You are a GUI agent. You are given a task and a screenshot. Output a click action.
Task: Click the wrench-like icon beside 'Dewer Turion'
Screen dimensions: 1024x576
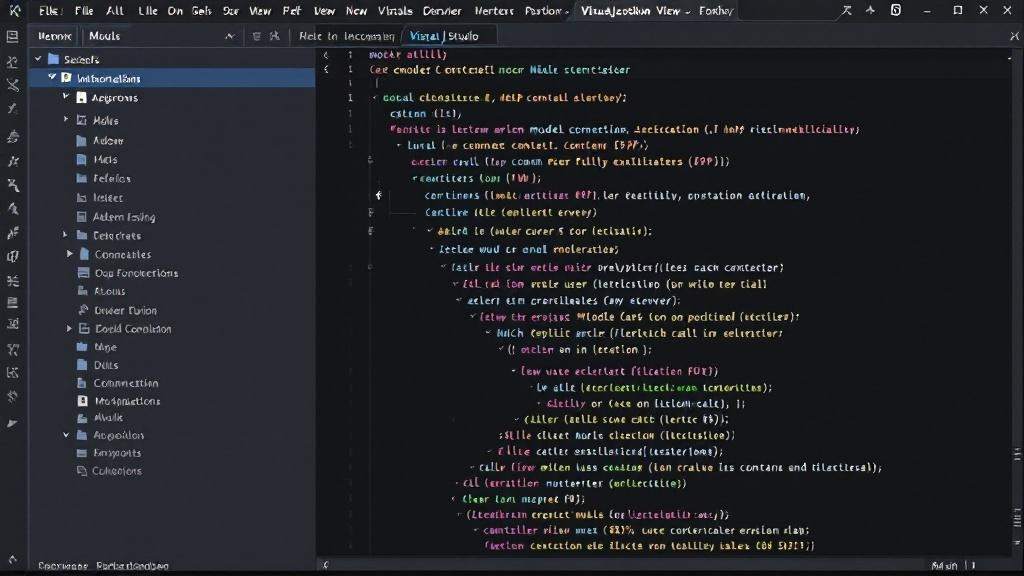tap(83, 310)
